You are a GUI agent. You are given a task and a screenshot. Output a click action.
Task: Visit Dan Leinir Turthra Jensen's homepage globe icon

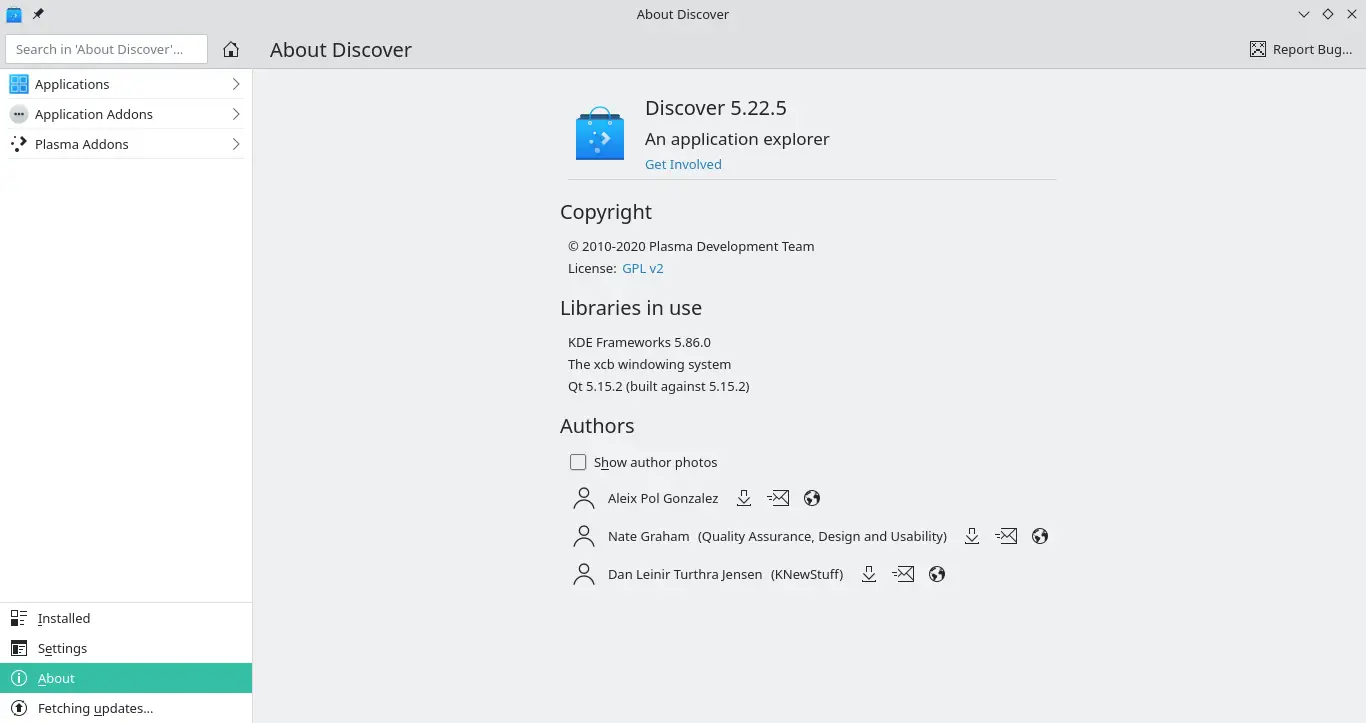(937, 574)
